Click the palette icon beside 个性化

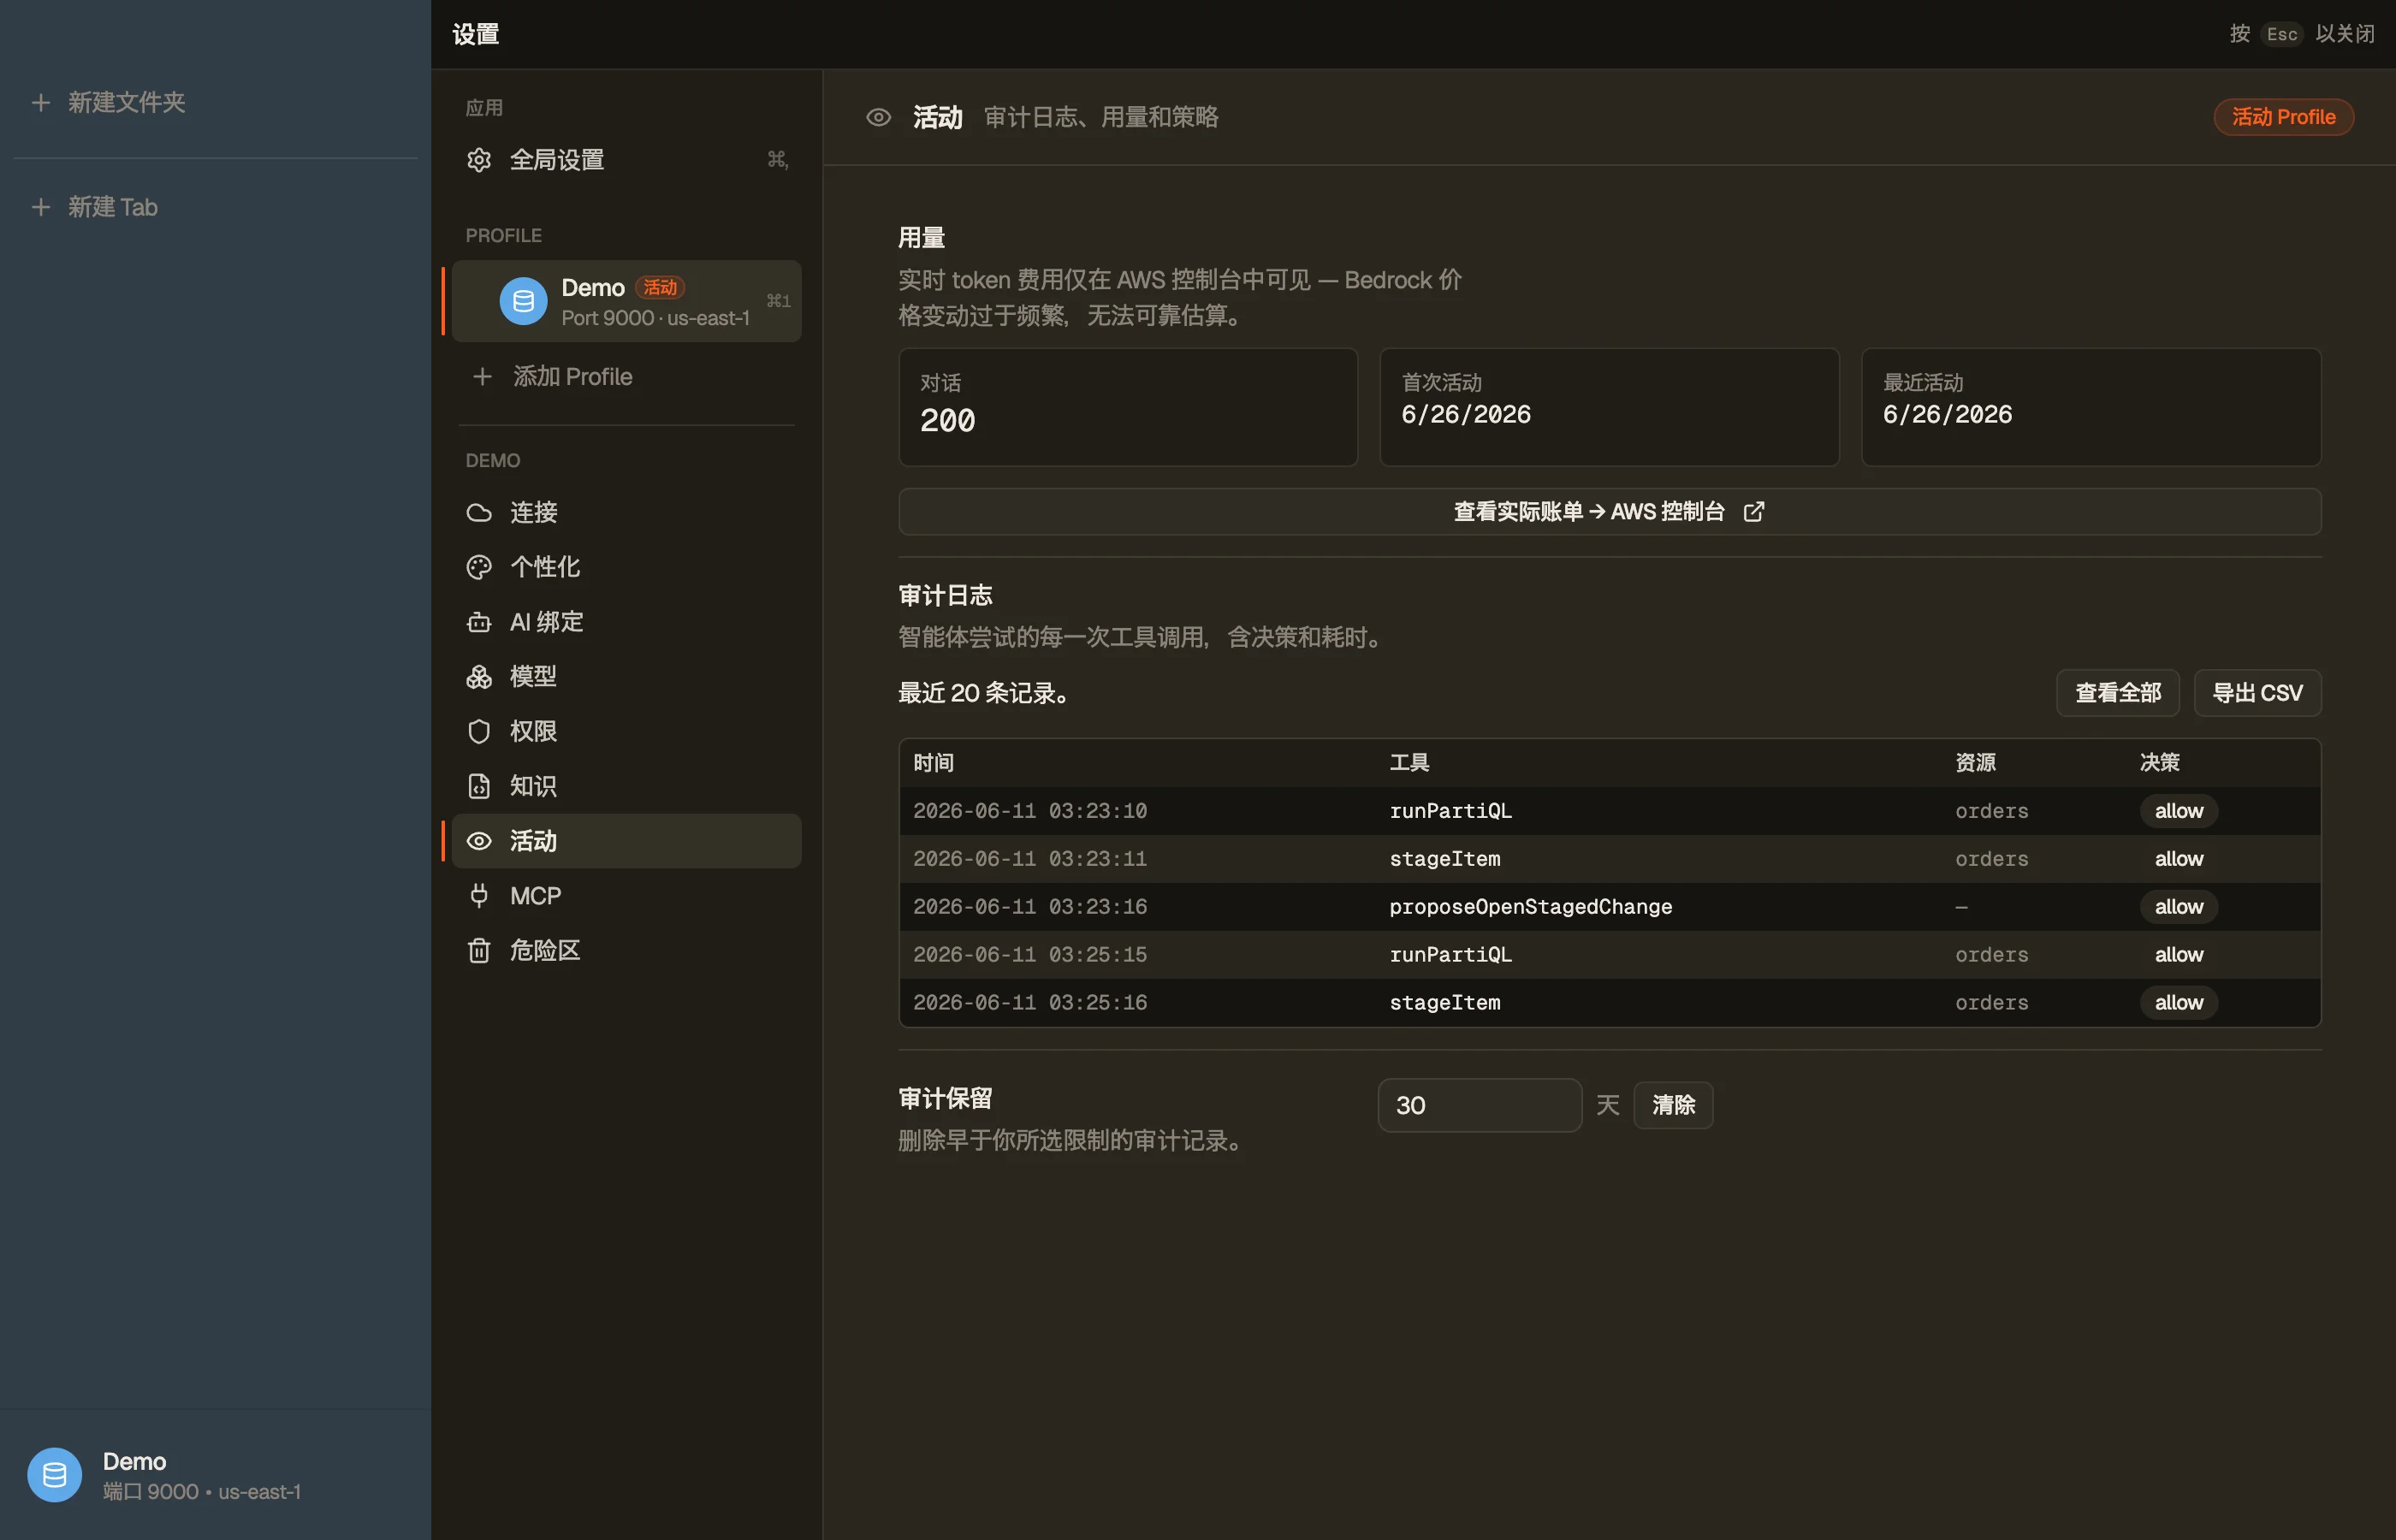click(x=479, y=567)
